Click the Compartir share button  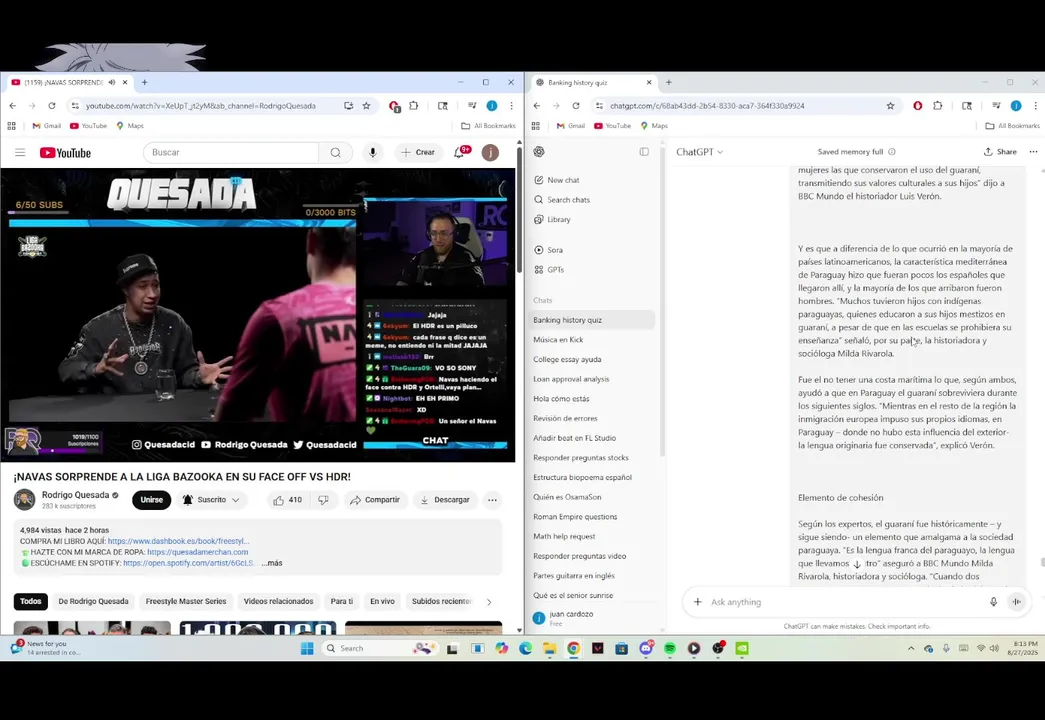click(x=375, y=500)
